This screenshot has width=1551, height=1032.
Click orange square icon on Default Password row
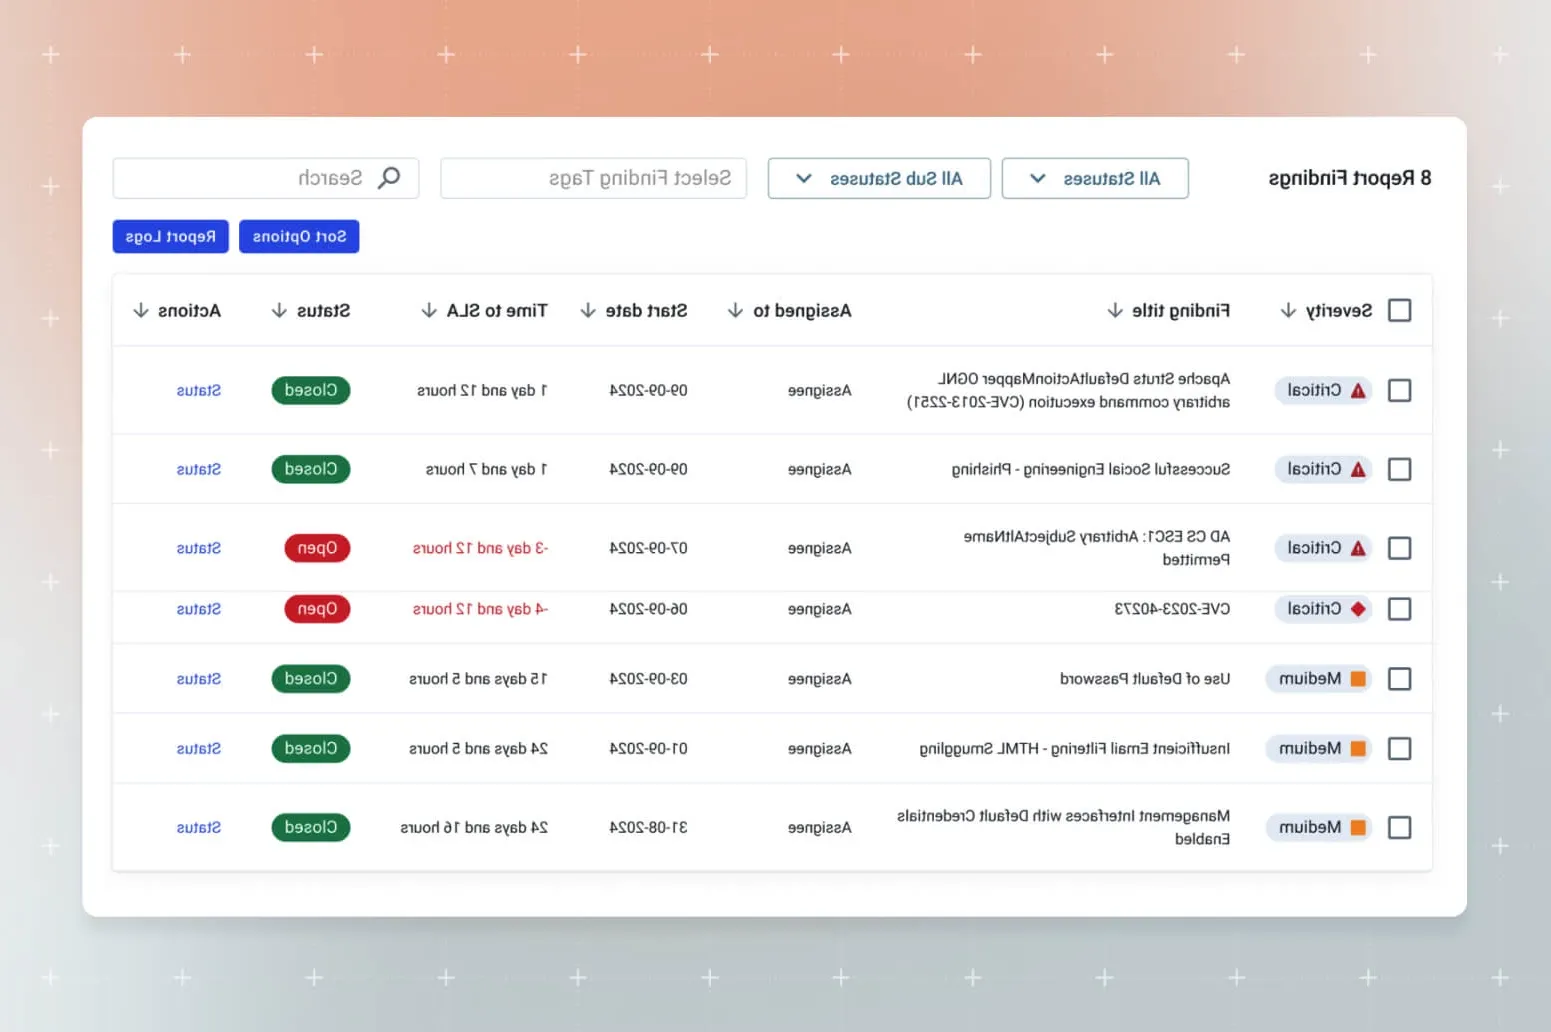click(1358, 679)
